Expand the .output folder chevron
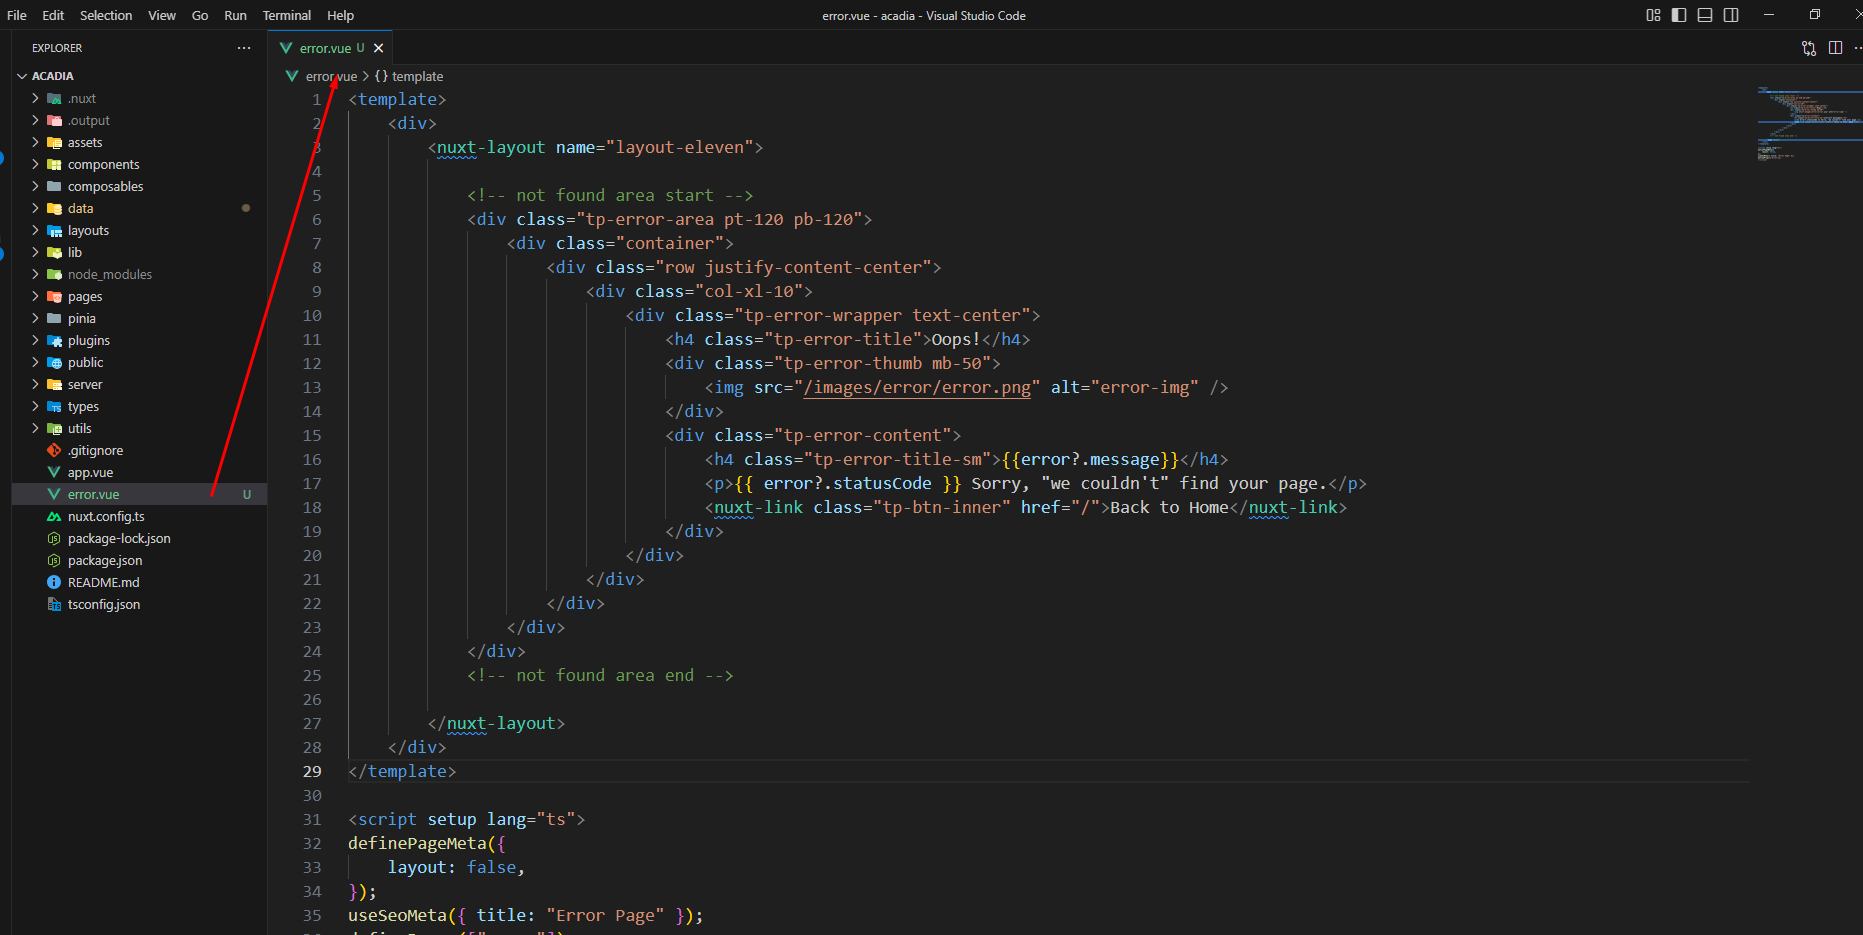1863x935 pixels. click(36, 120)
